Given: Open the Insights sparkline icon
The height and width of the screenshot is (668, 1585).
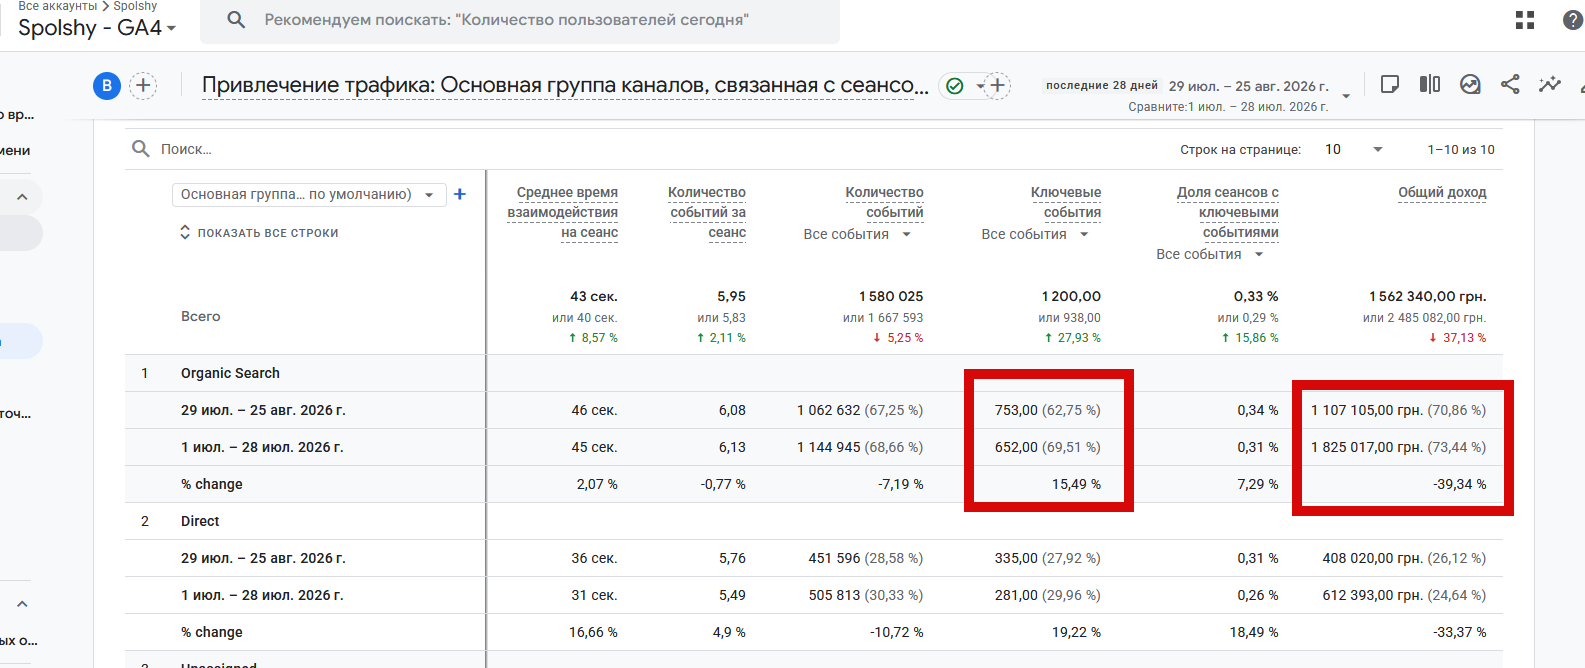Looking at the screenshot, I should click(1550, 84).
